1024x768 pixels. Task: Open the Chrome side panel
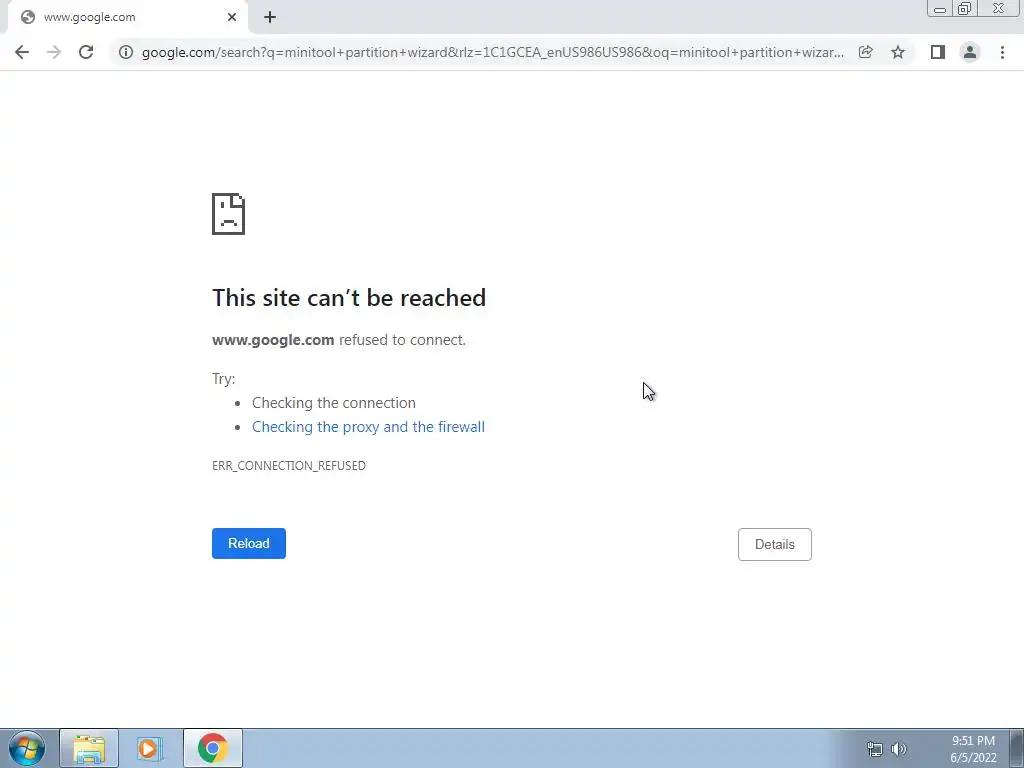point(937,52)
